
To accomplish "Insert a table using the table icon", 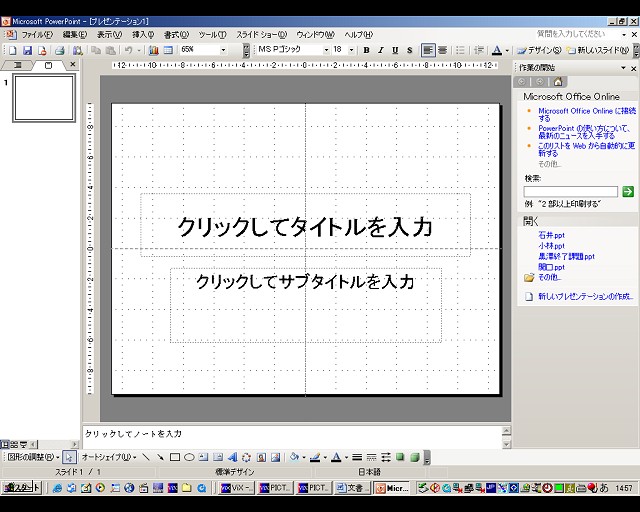I will click(x=168, y=50).
